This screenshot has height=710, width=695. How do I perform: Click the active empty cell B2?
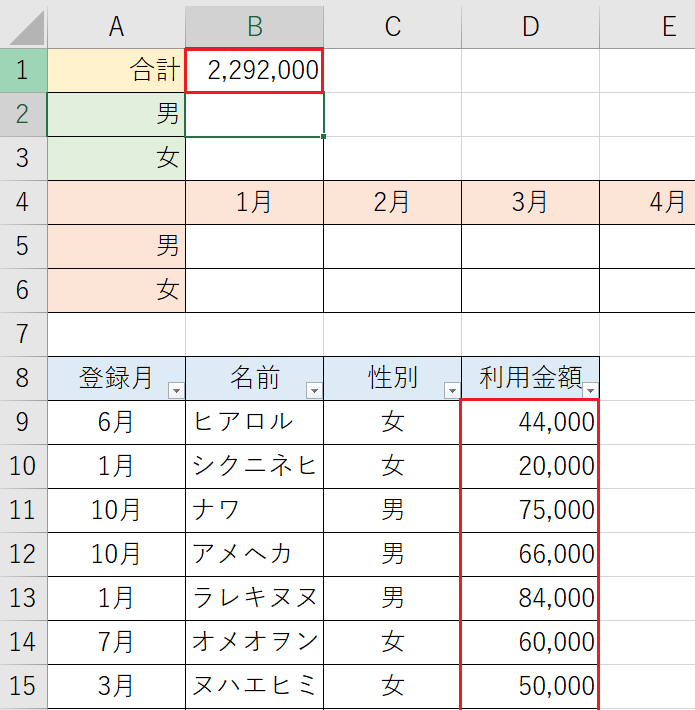(x=254, y=114)
